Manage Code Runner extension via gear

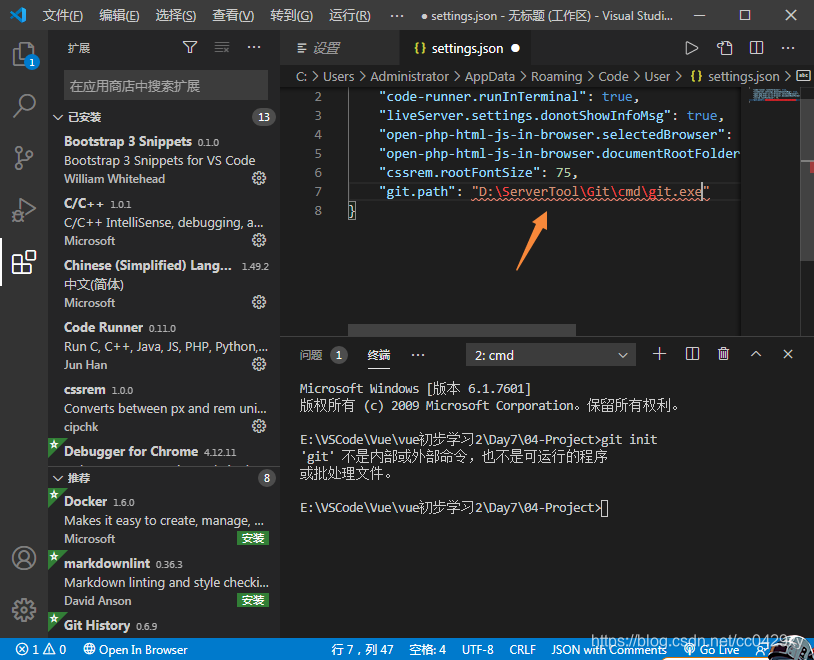pos(259,364)
